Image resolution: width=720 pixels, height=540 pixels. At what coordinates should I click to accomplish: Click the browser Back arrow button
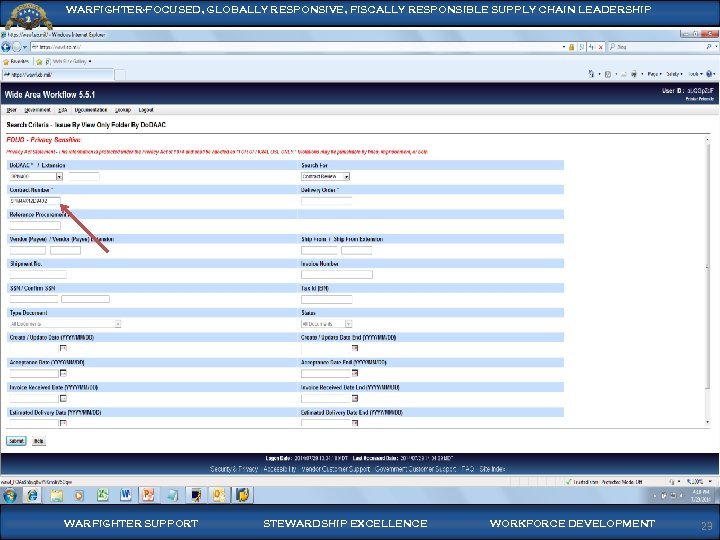pos(8,47)
